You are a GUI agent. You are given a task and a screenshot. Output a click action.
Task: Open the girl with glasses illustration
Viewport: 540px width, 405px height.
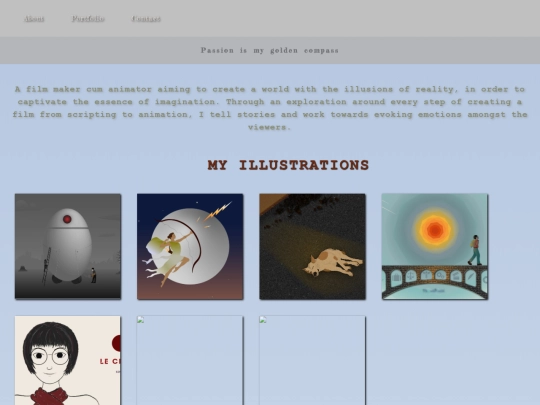pyautogui.click(x=68, y=360)
